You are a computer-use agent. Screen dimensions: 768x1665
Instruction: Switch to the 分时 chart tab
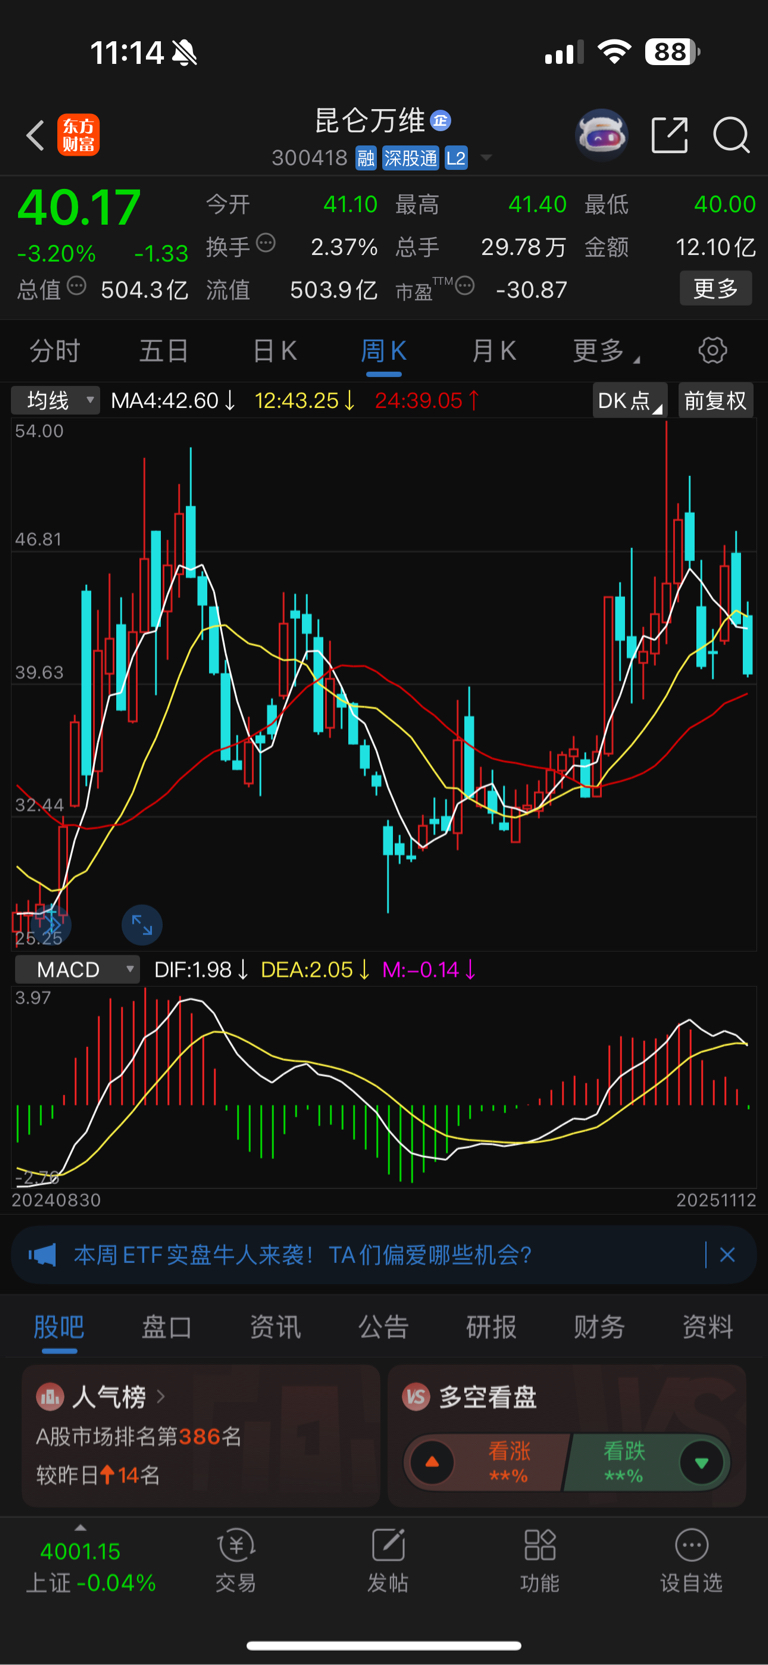pos(55,351)
